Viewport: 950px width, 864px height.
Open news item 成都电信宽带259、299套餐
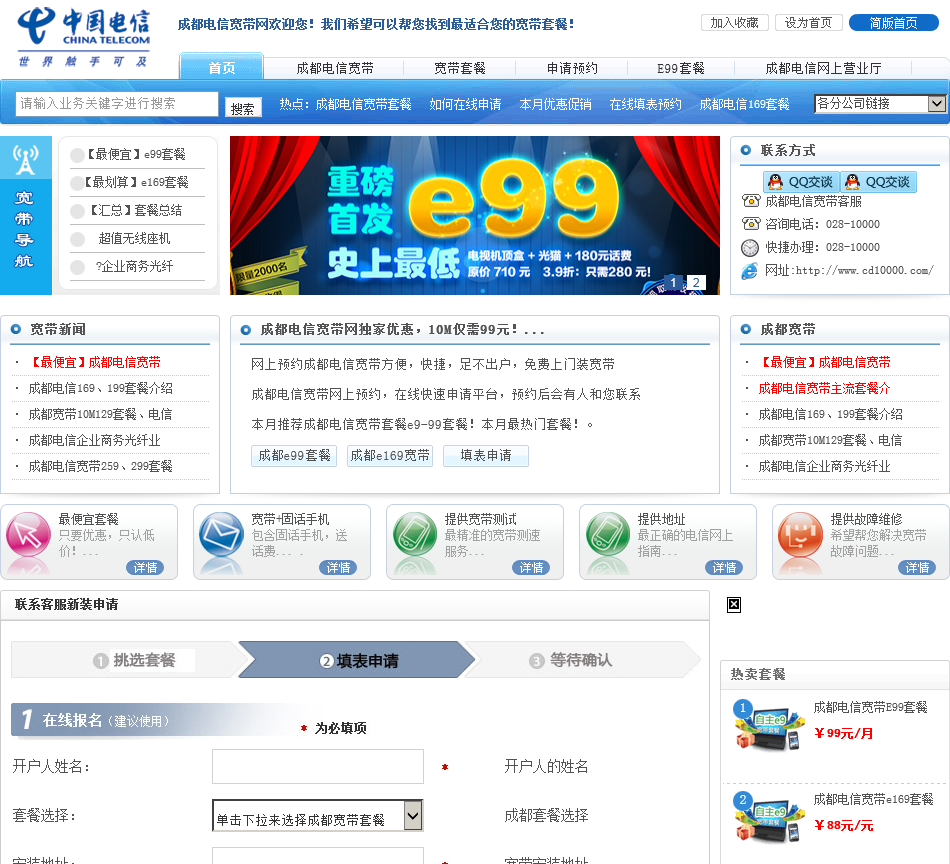click(101, 466)
